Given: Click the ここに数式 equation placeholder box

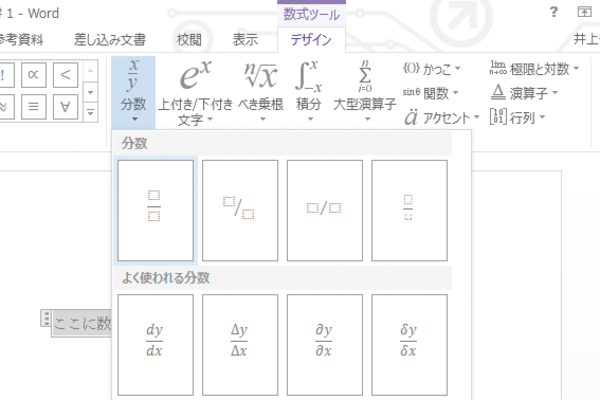Looking at the screenshot, I should click(x=82, y=324).
